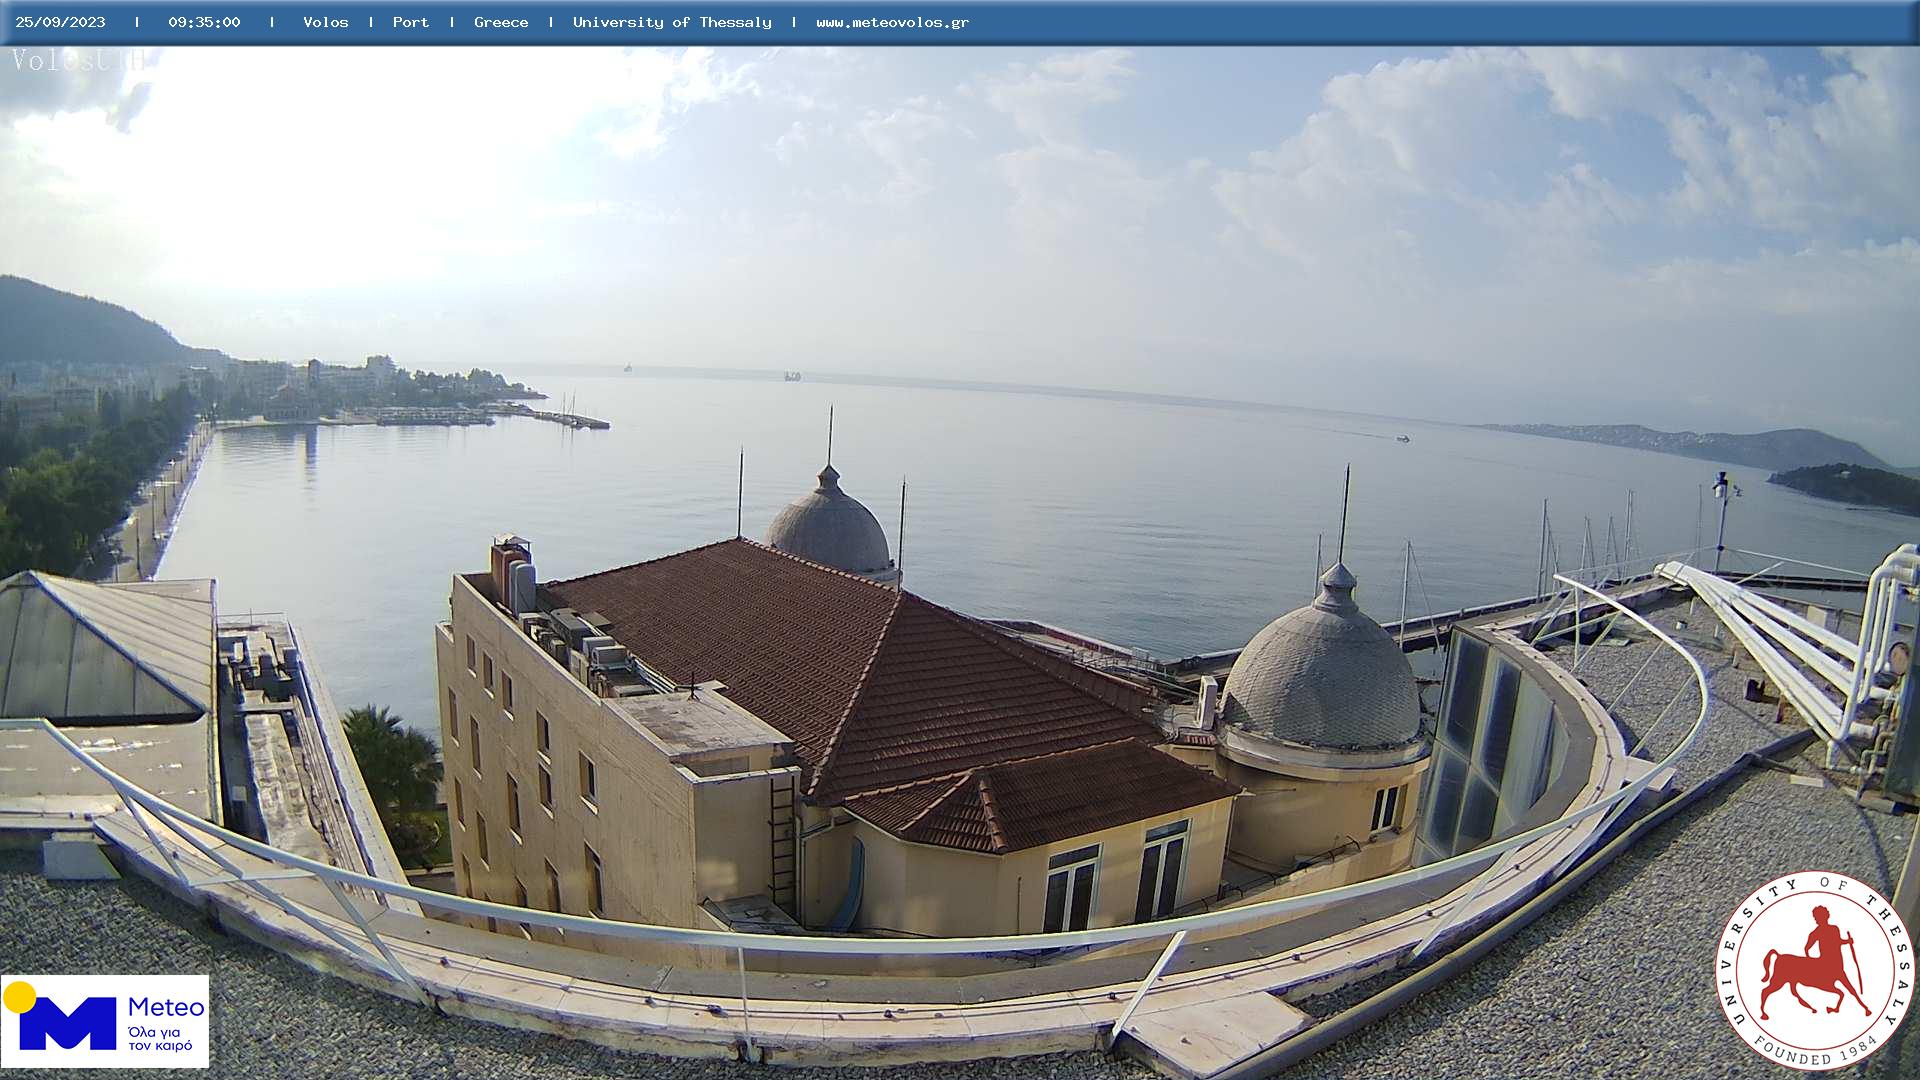Viewport: 1920px width, 1080px height.
Task: Click the faint VolosUTH watermark text
Action: [78, 60]
